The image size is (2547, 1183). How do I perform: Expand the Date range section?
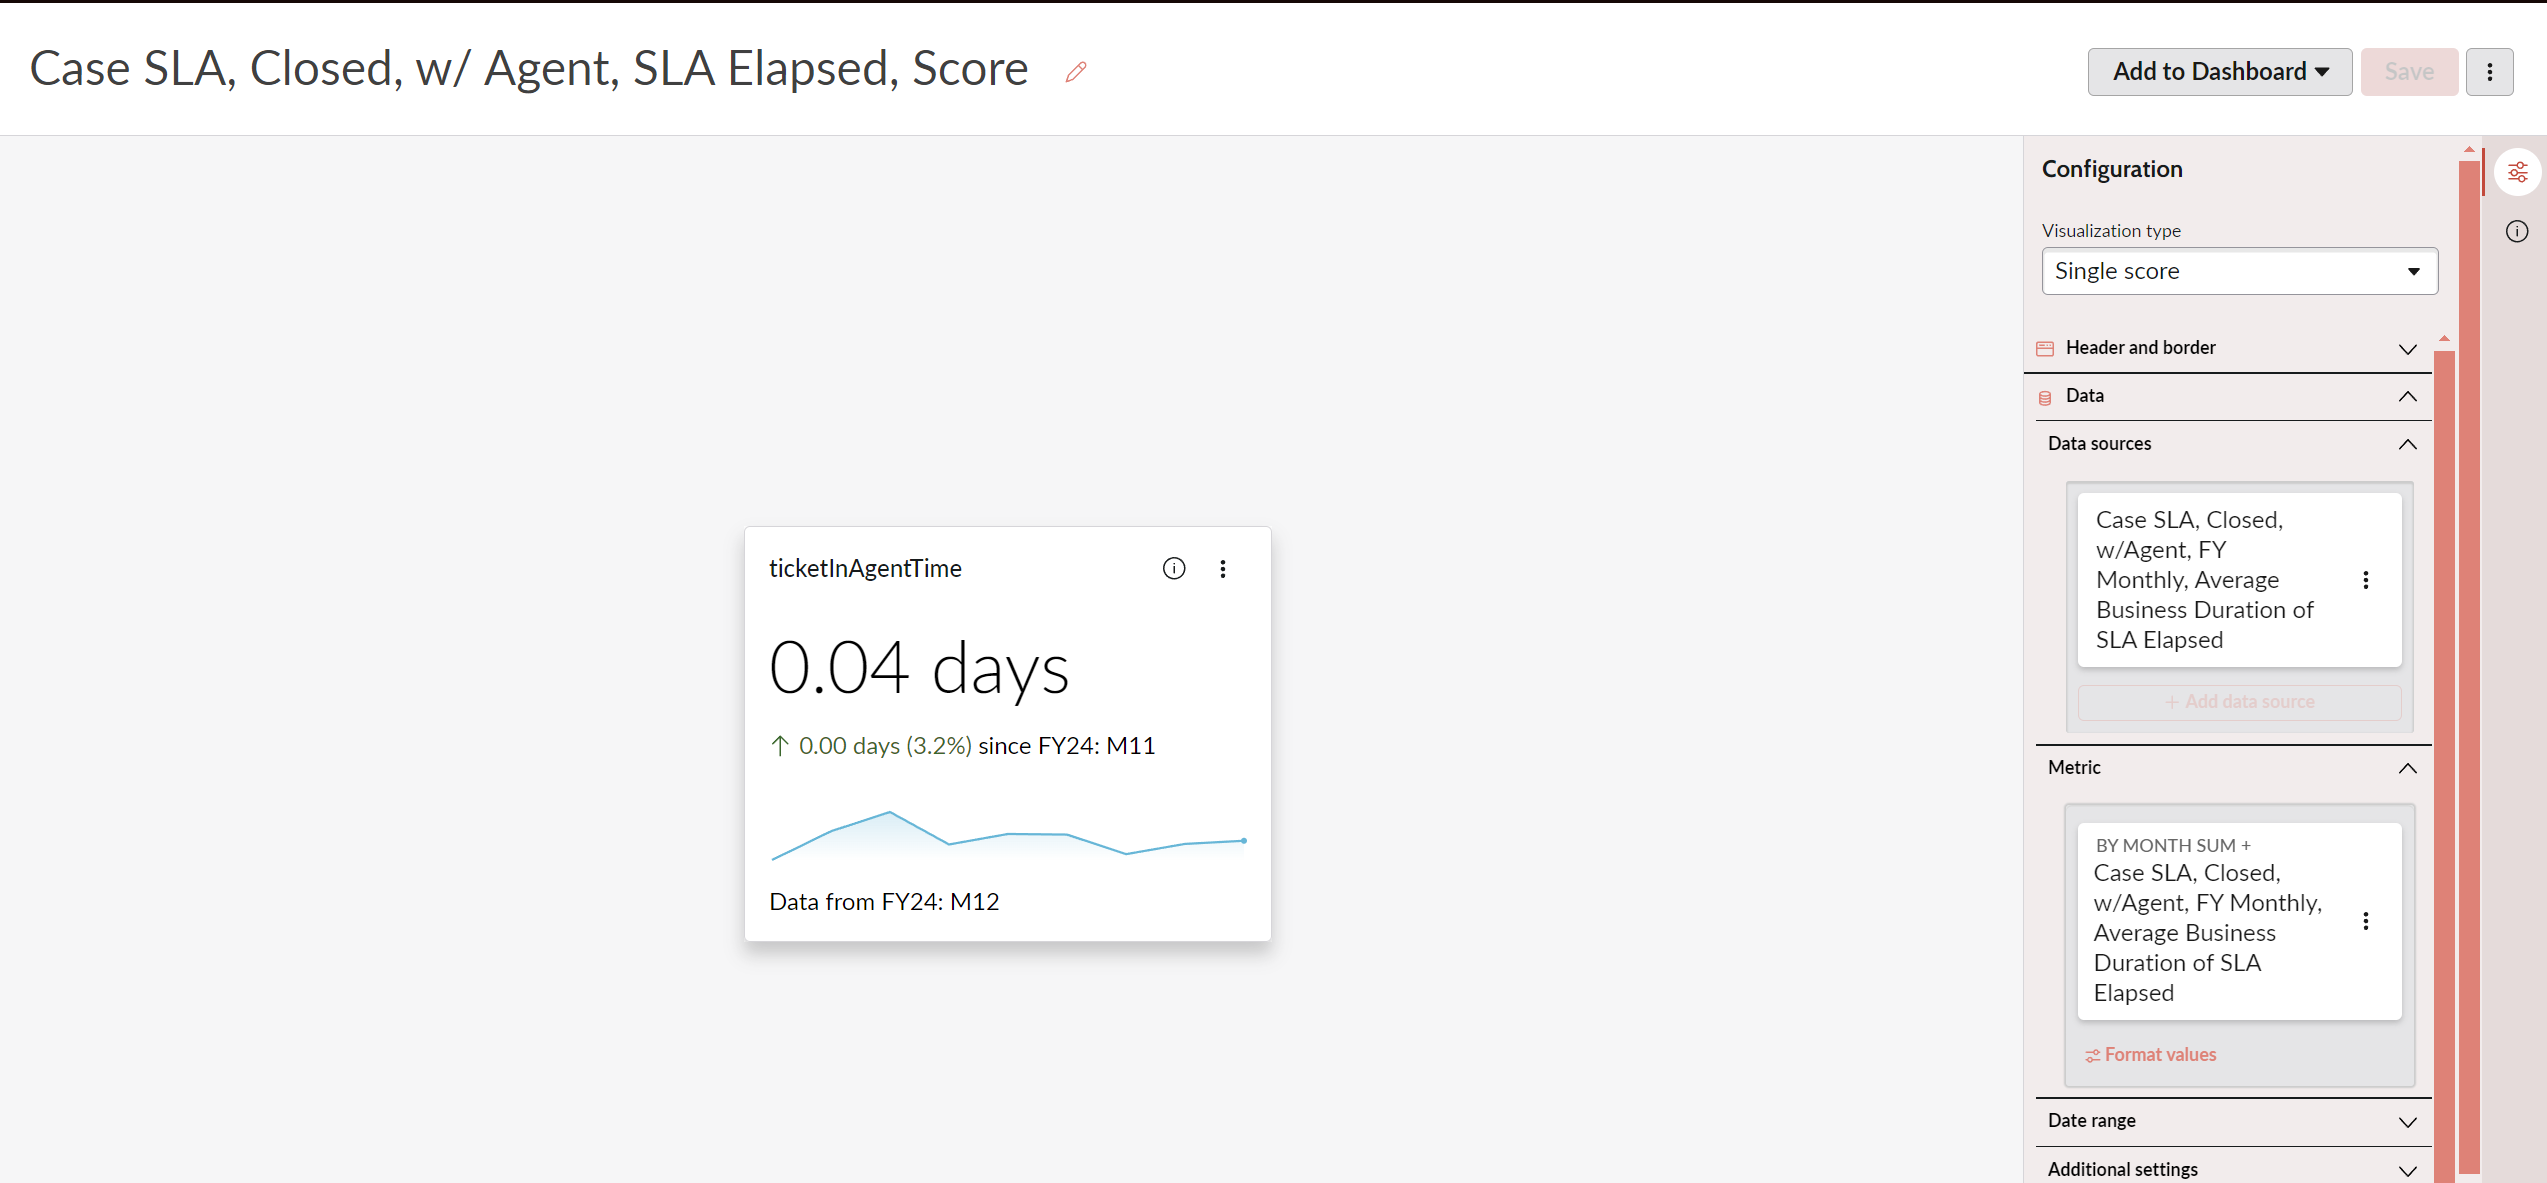(2407, 1122)
